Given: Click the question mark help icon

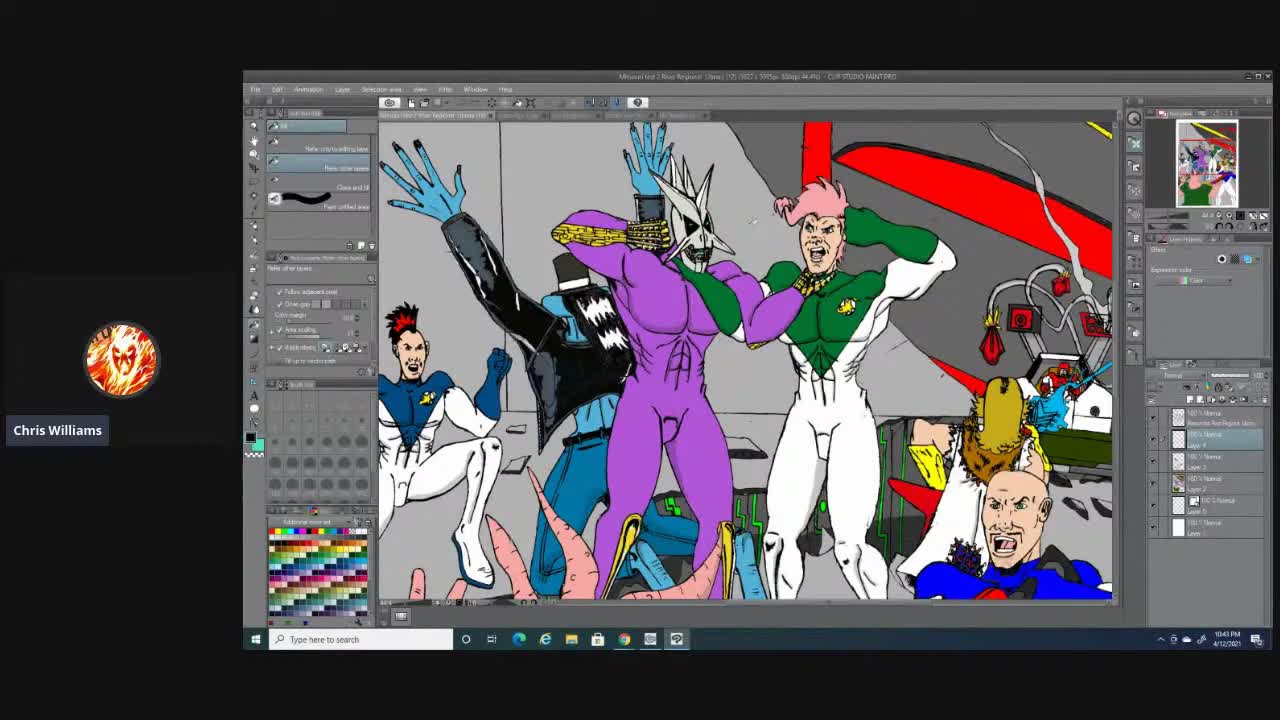Looking at the screenshot, I should tap(638, 102).
